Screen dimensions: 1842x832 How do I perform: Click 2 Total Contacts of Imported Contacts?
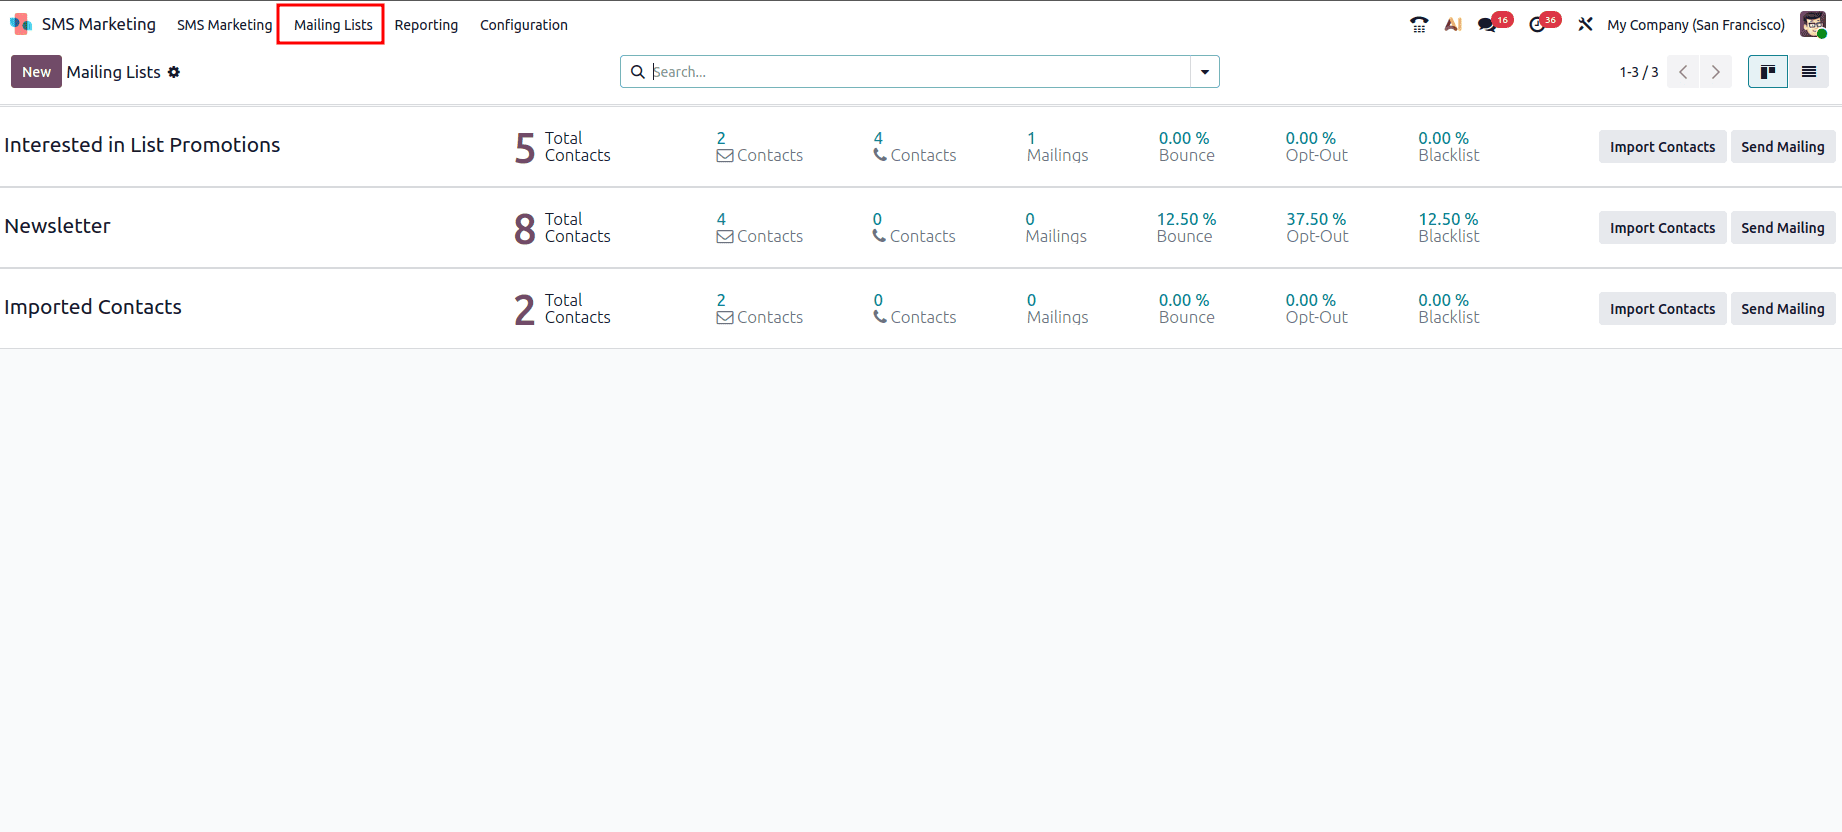pyautogui.click(x=562, y=309)
